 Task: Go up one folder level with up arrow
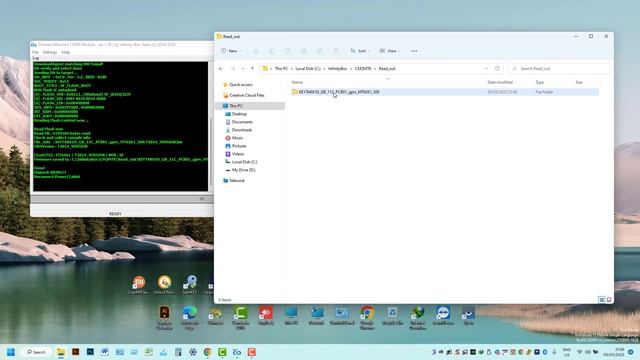[x=252, y=69]
